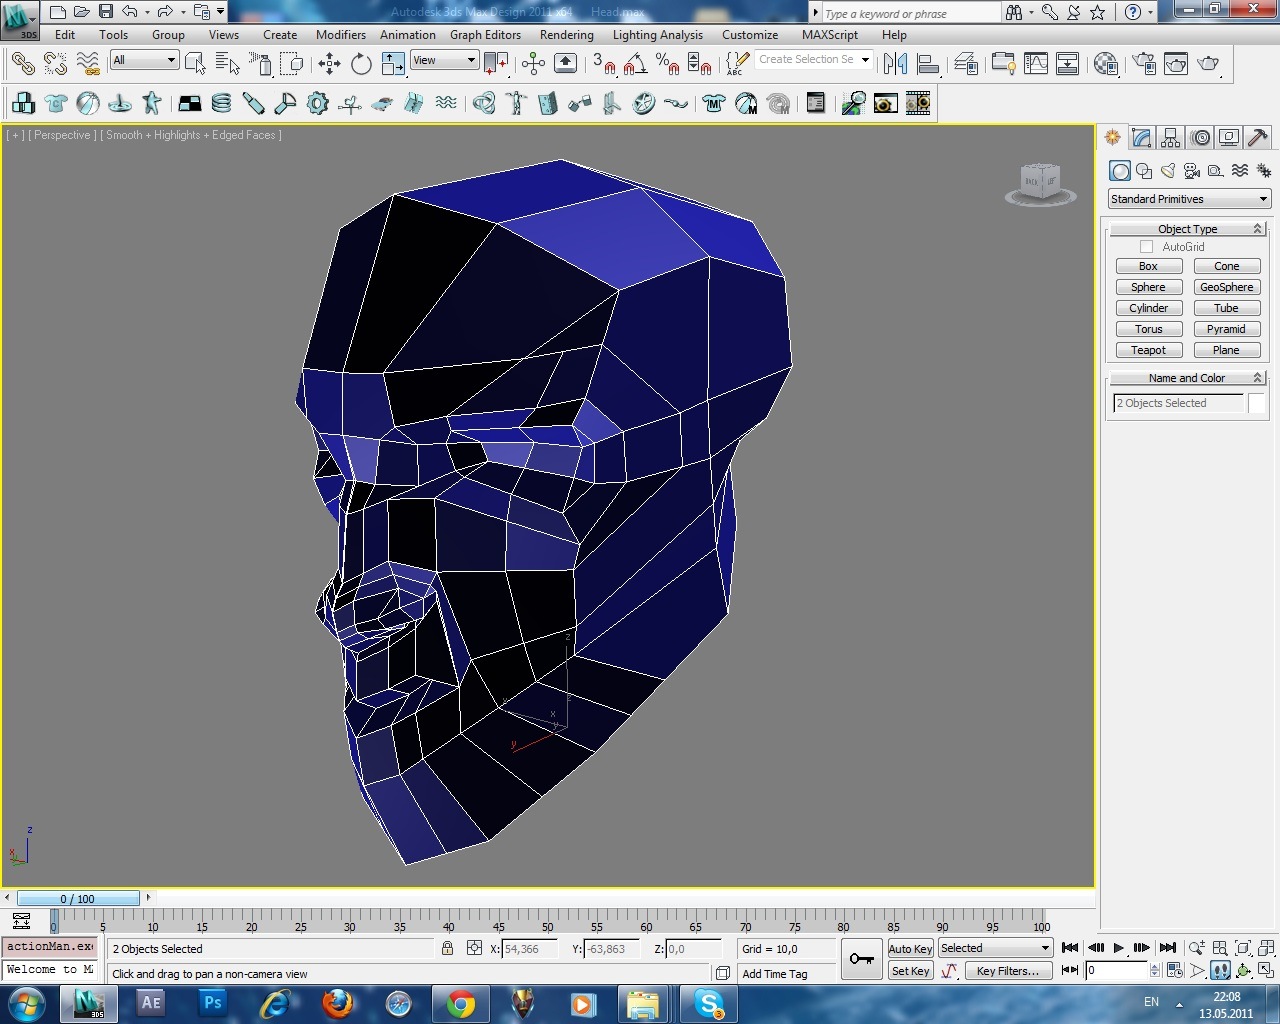Open the View reference coordinate dropdown
Screen dimensions: 1280x1024
click(x=444, y=61)
